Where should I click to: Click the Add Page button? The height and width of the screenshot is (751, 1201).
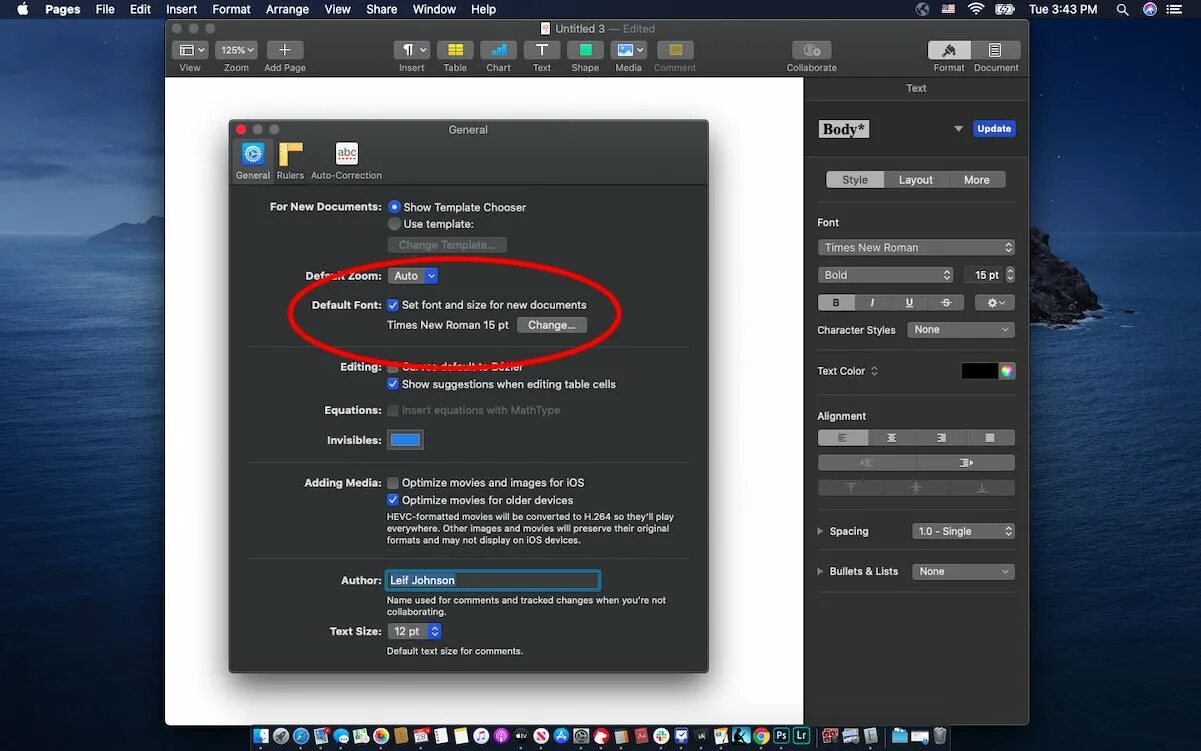[285, 50]
